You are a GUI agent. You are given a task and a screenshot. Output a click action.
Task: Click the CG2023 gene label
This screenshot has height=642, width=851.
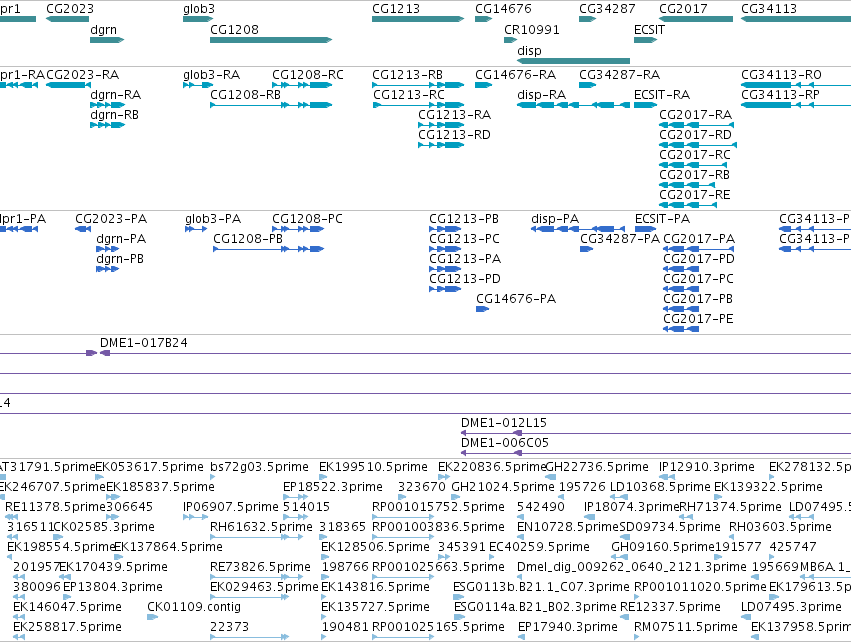point(70,9)
